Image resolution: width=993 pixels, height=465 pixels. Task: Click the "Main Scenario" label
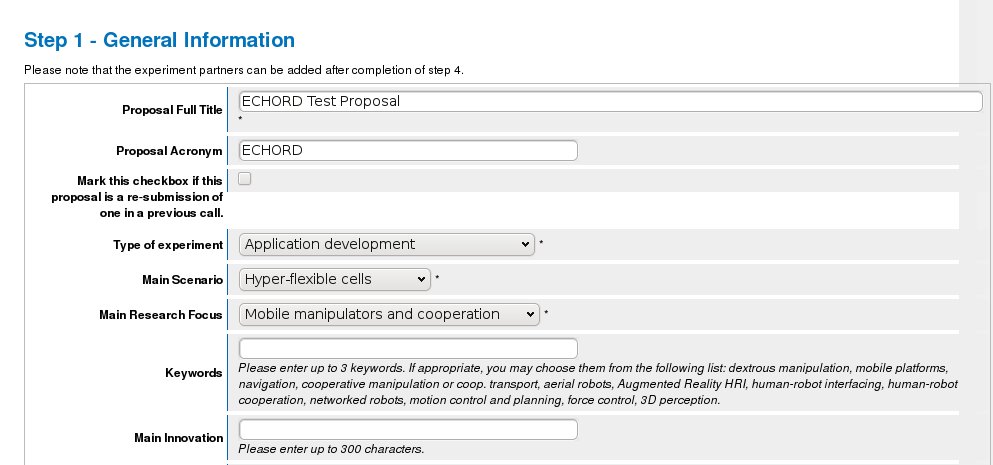[x=182, y=280]
